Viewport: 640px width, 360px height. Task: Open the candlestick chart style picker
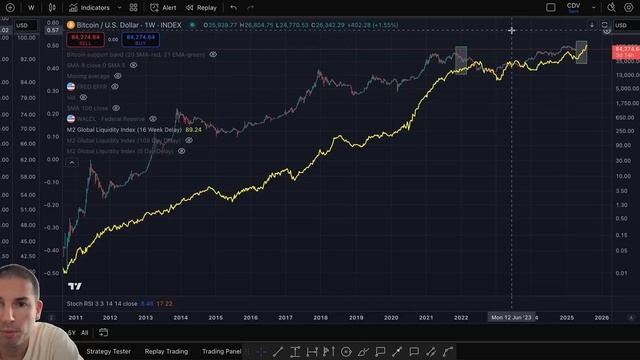52,7
